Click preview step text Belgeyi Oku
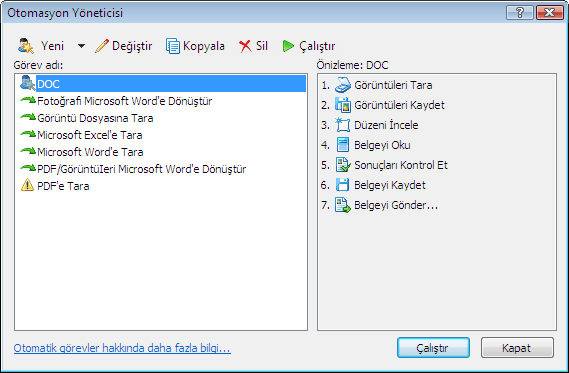The image size is (569, 373). (x=382, y=145)
